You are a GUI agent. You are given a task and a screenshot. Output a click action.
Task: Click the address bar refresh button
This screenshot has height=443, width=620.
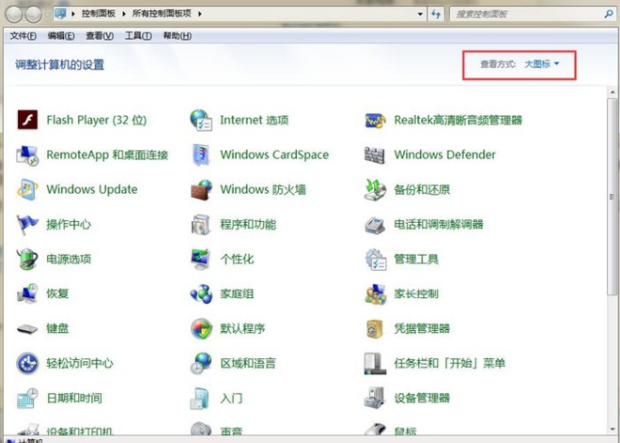(x=436, y=14)
